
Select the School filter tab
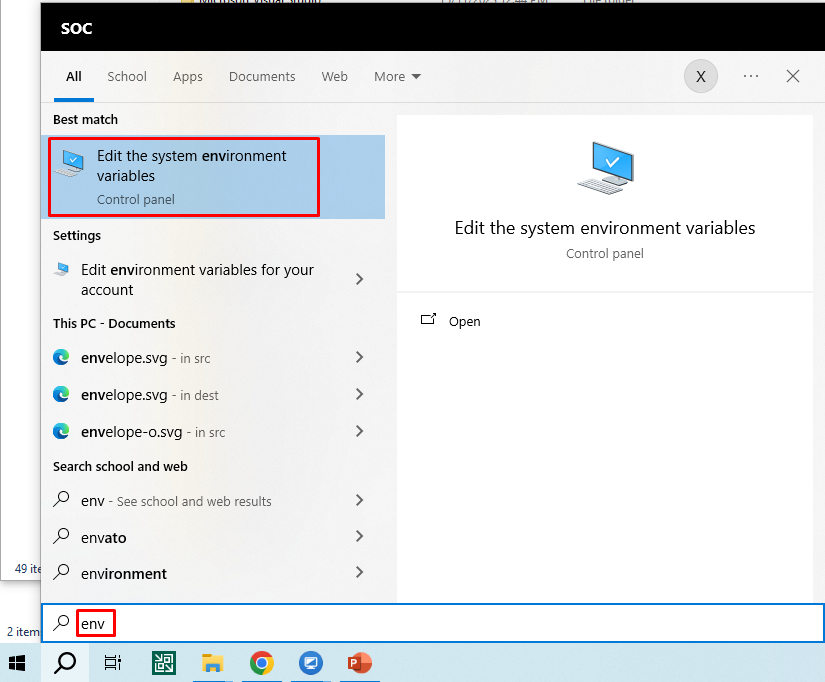(x=127, y=77)
